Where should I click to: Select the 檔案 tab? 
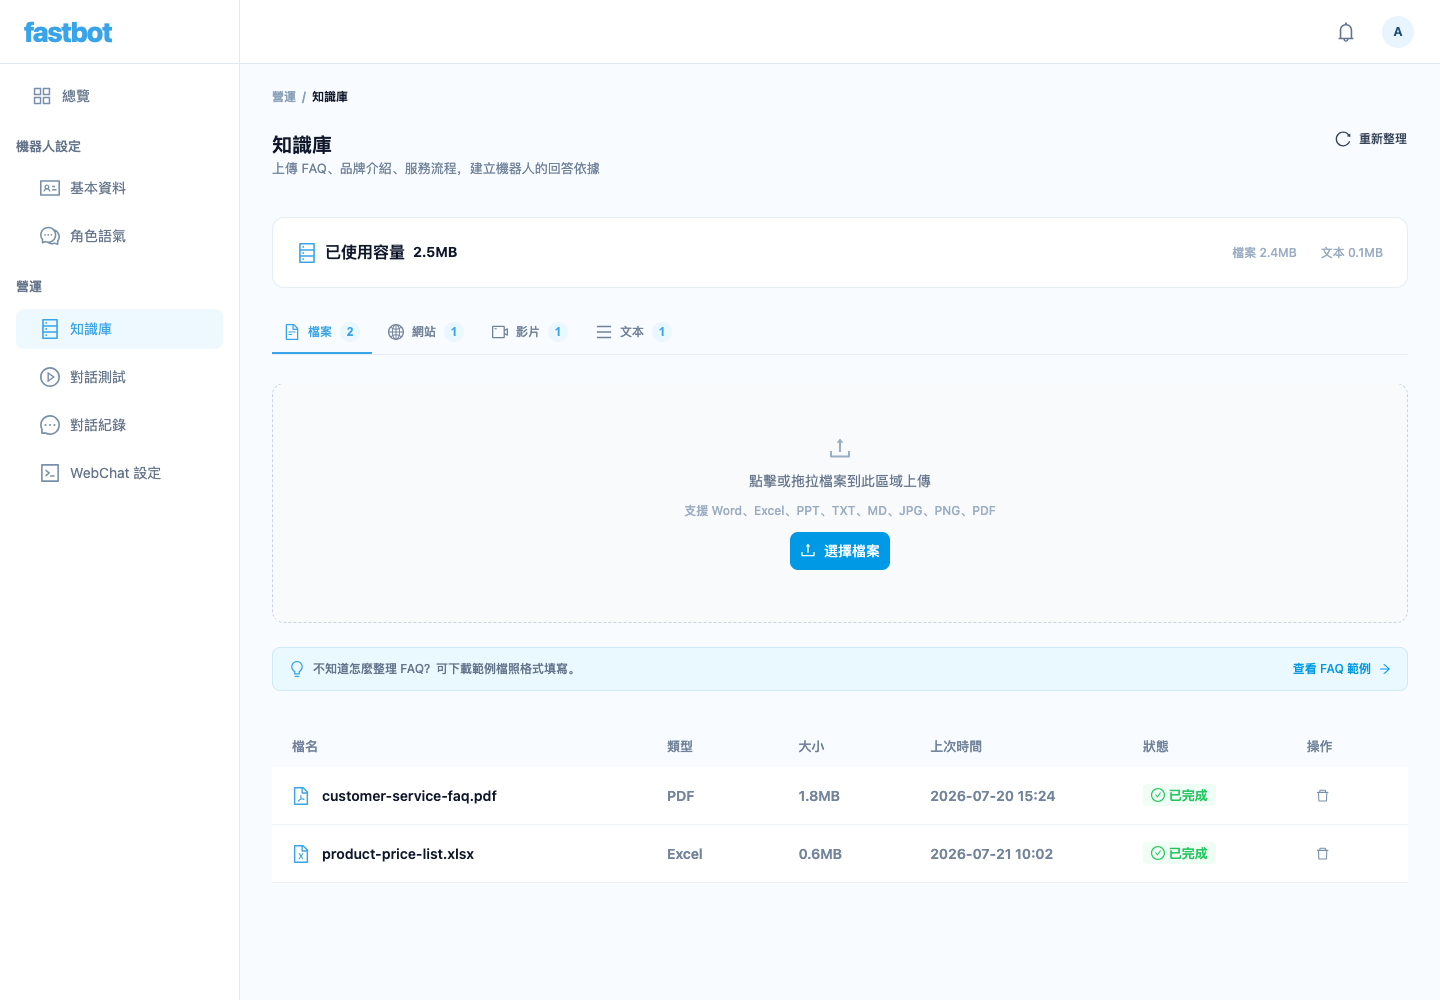[x=322, y=332]
